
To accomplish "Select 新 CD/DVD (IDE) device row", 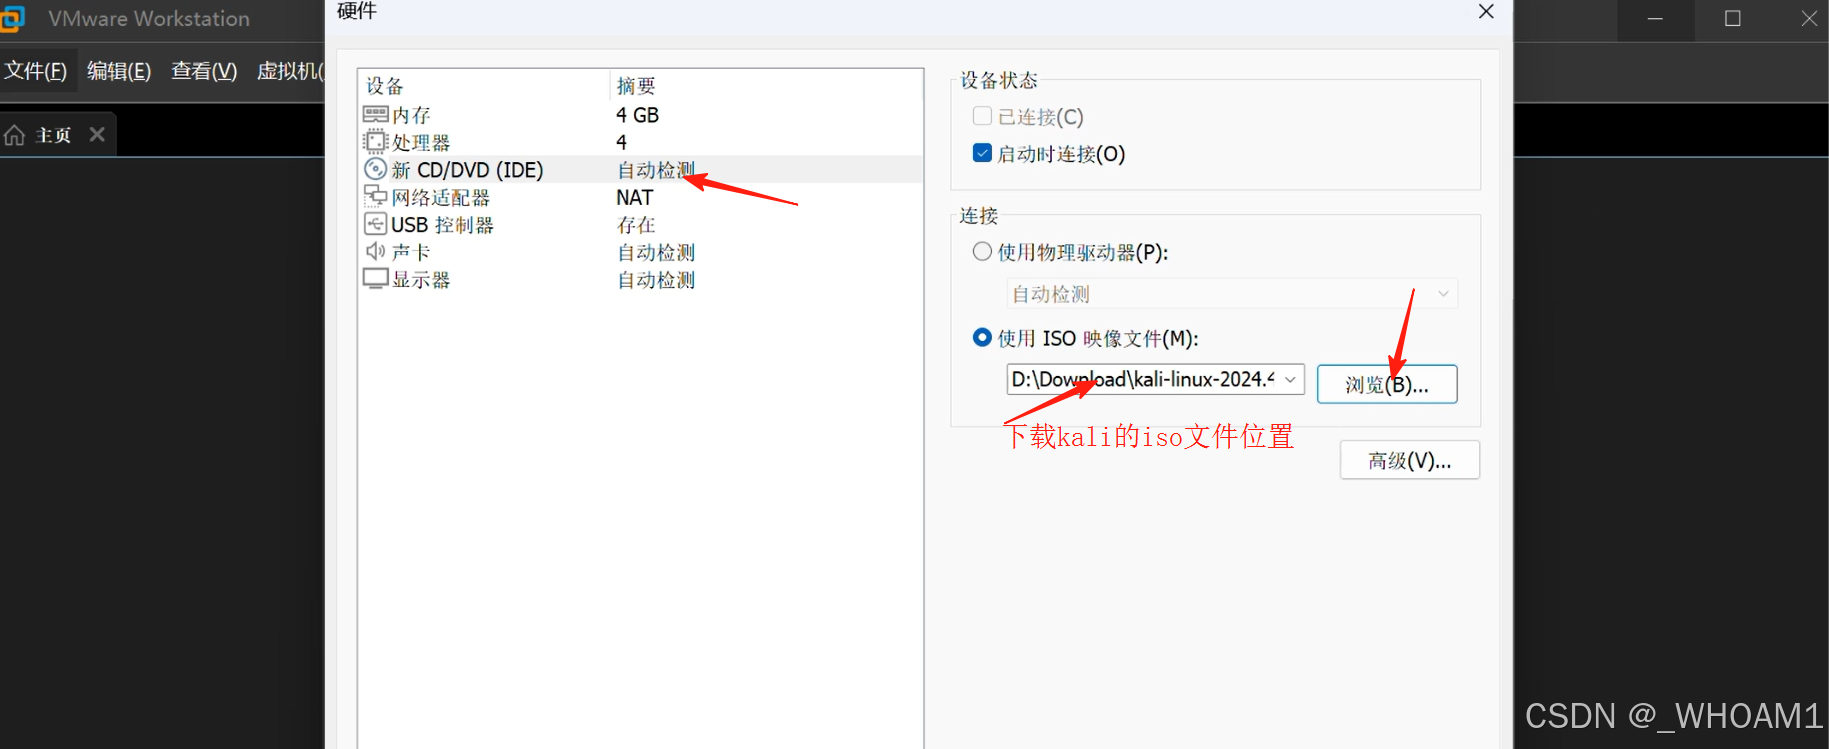I will pyautogui.click(x=640, y=169).
